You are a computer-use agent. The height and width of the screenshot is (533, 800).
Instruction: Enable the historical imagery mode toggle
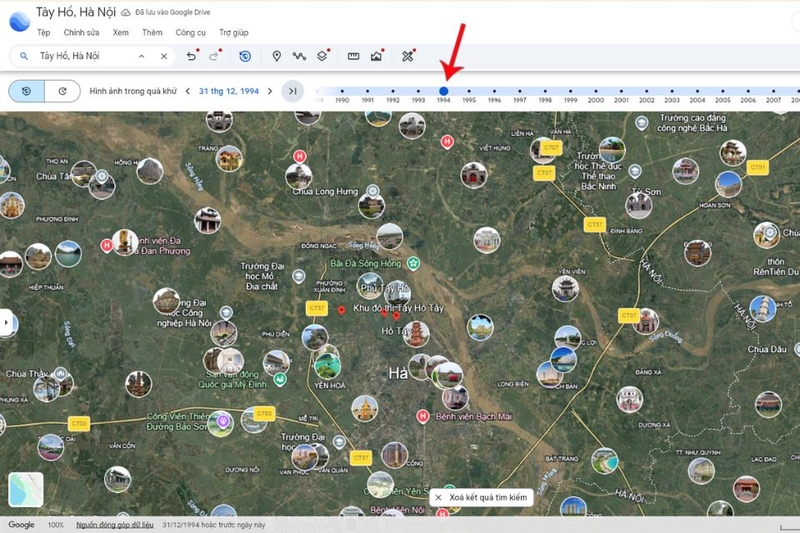point(27,91)
